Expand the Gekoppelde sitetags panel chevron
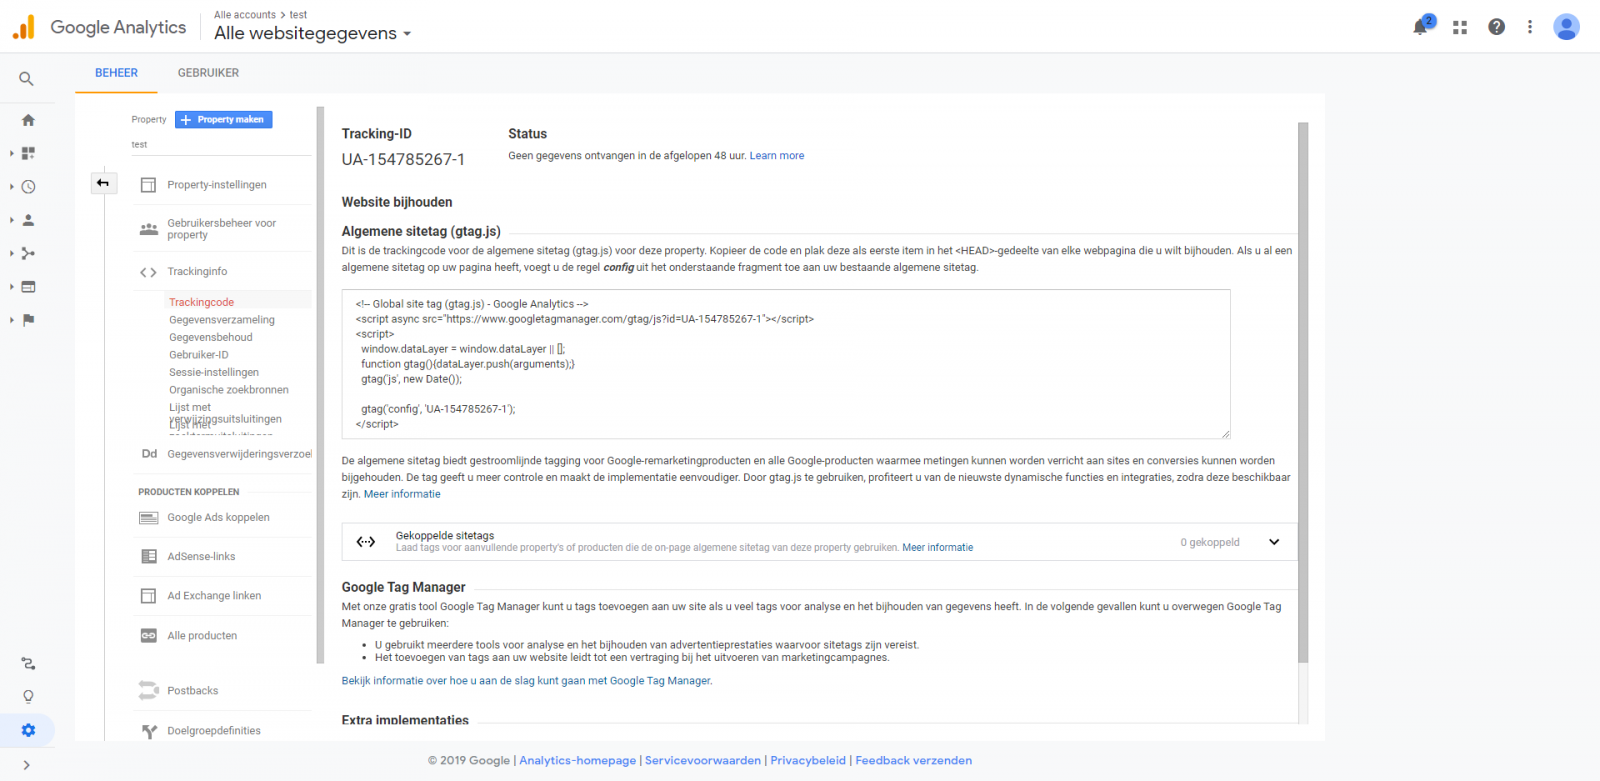Viewport: 1600px width, 781px height. click(x=1274, y=542)
